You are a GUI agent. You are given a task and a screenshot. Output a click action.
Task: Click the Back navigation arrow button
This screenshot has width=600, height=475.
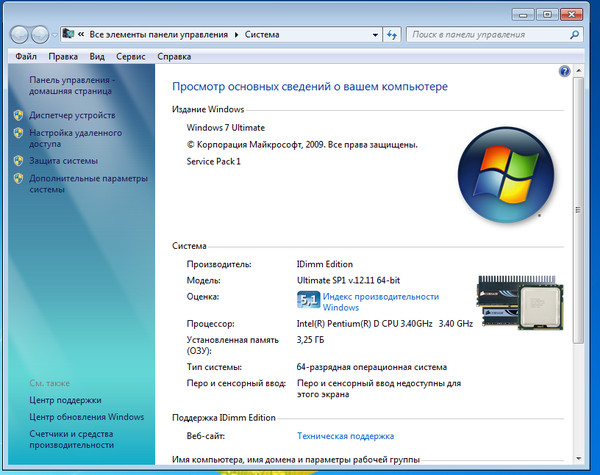pos(19,35)
